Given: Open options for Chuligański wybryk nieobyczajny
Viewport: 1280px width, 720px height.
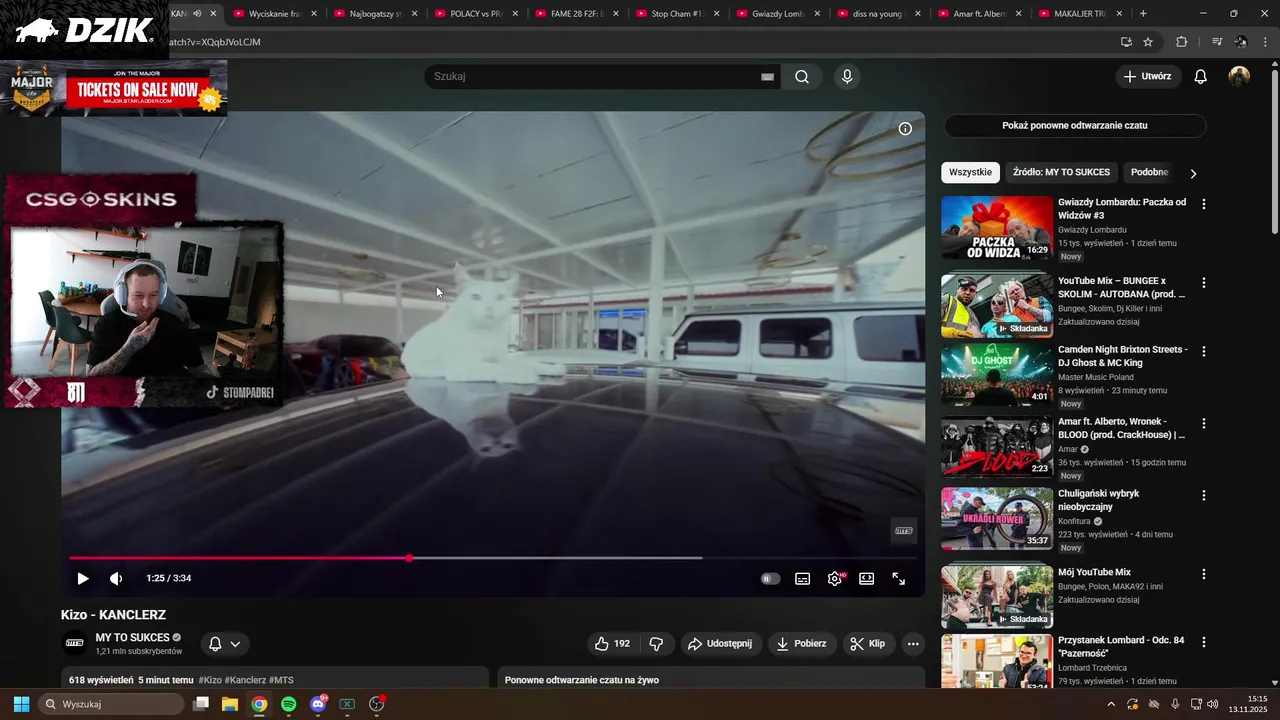Looking at the screenshot, I should click(1204, 496).
